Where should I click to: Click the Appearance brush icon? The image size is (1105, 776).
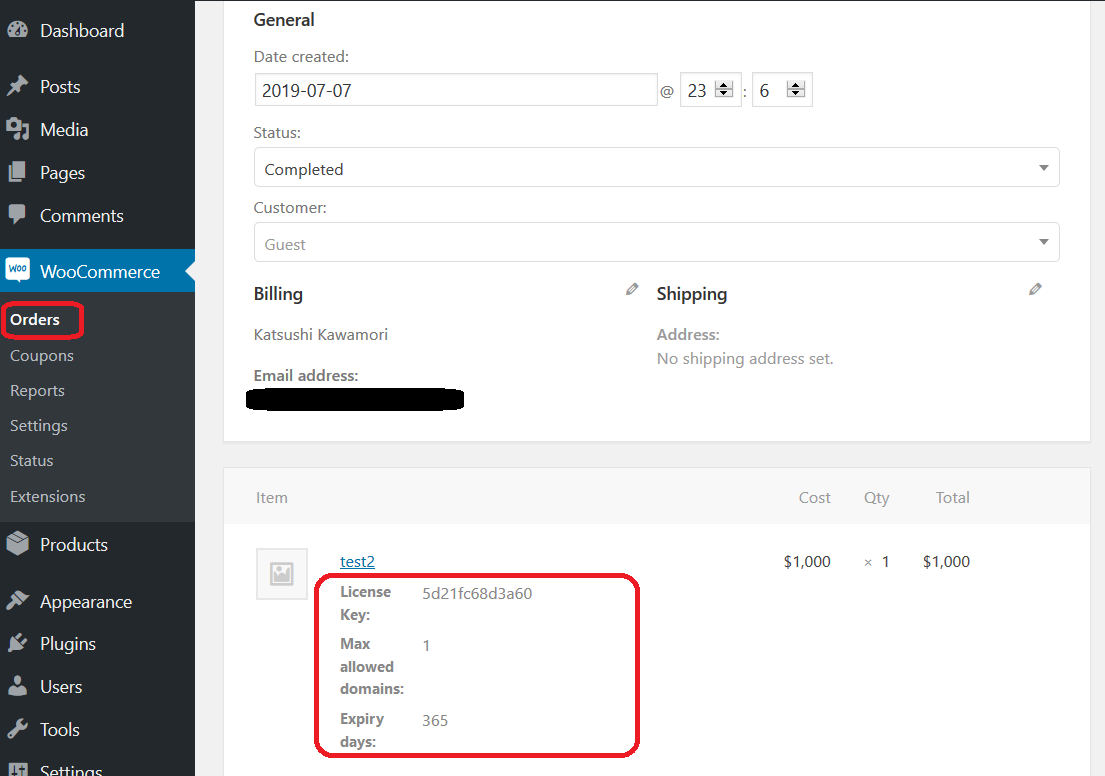click(x=18, y=601)
